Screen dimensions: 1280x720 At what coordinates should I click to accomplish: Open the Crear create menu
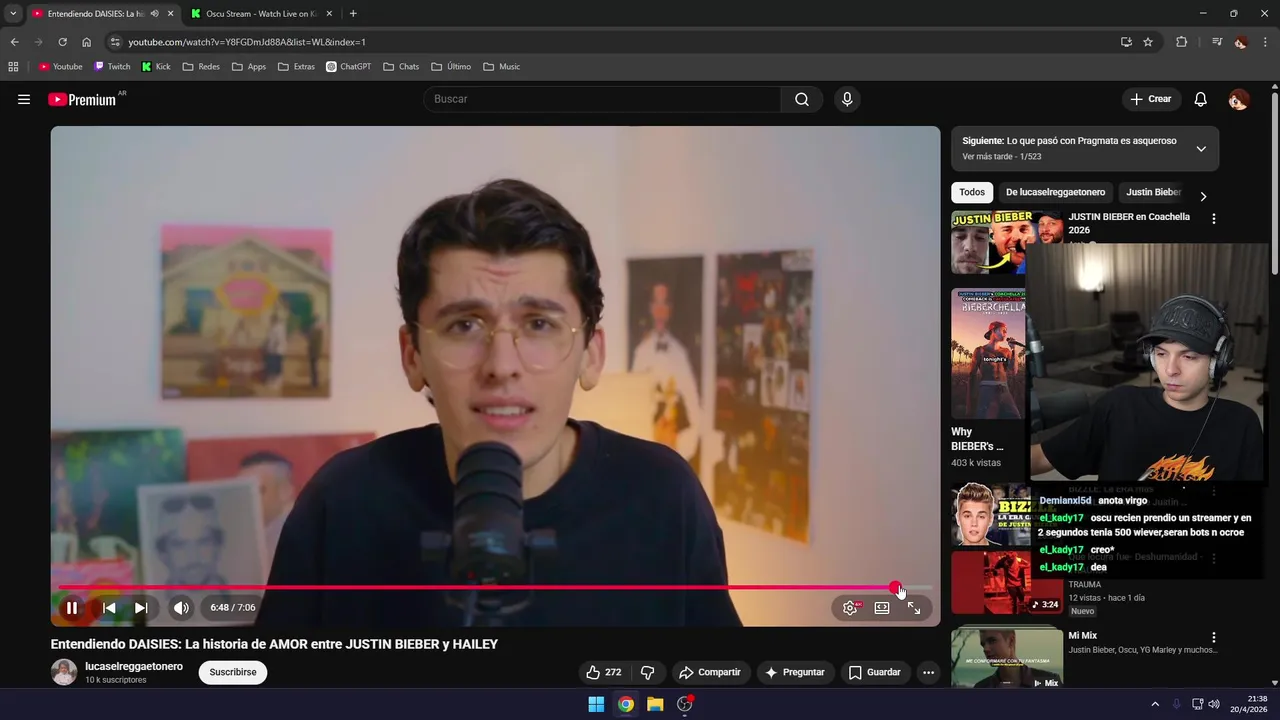pyautogui.click(x=1150, y=99)
